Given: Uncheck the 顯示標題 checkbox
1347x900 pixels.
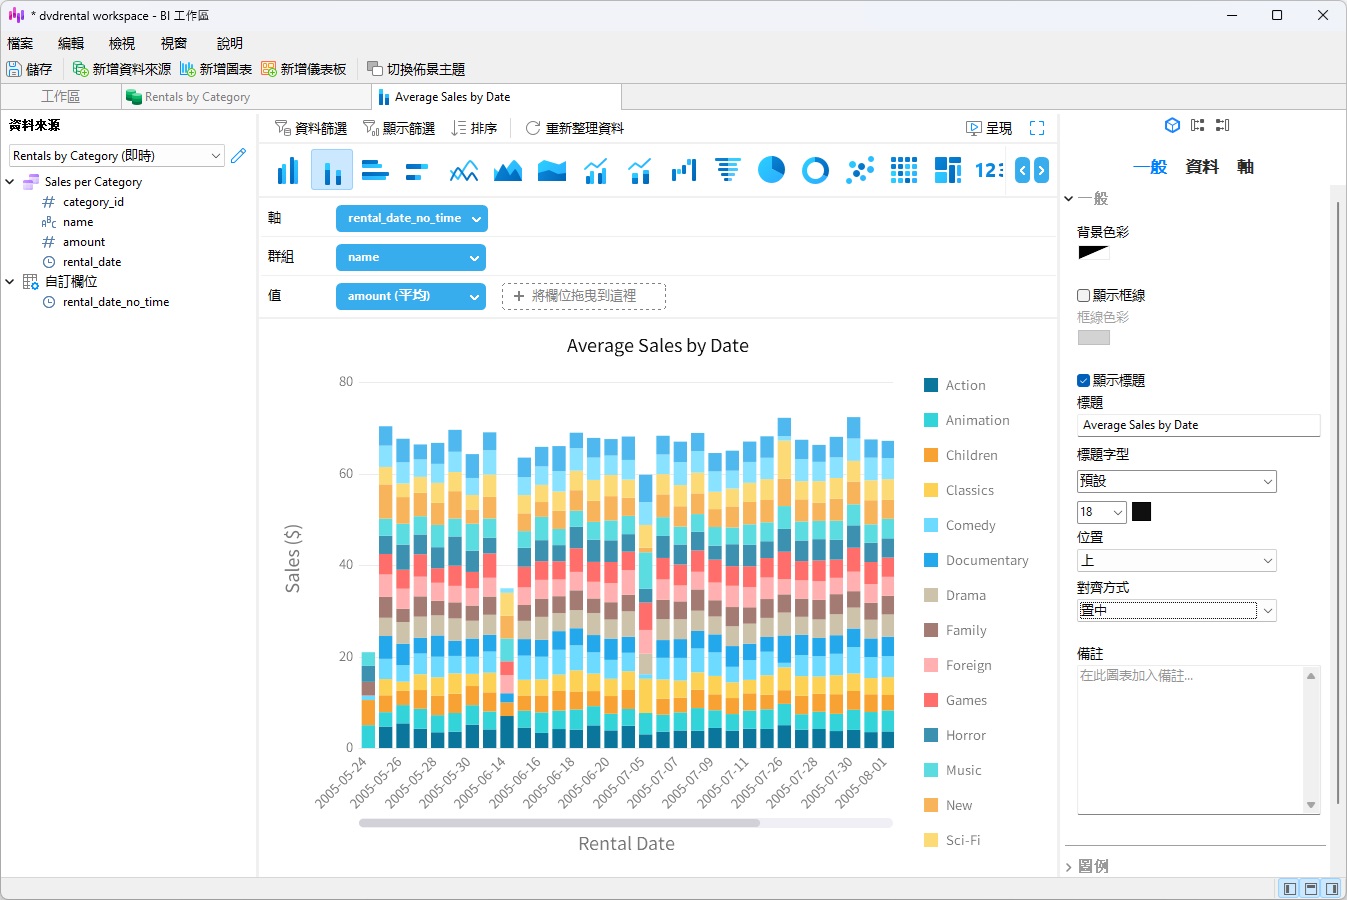Looking at the screenshot, I should click(x=1083, y=380).
